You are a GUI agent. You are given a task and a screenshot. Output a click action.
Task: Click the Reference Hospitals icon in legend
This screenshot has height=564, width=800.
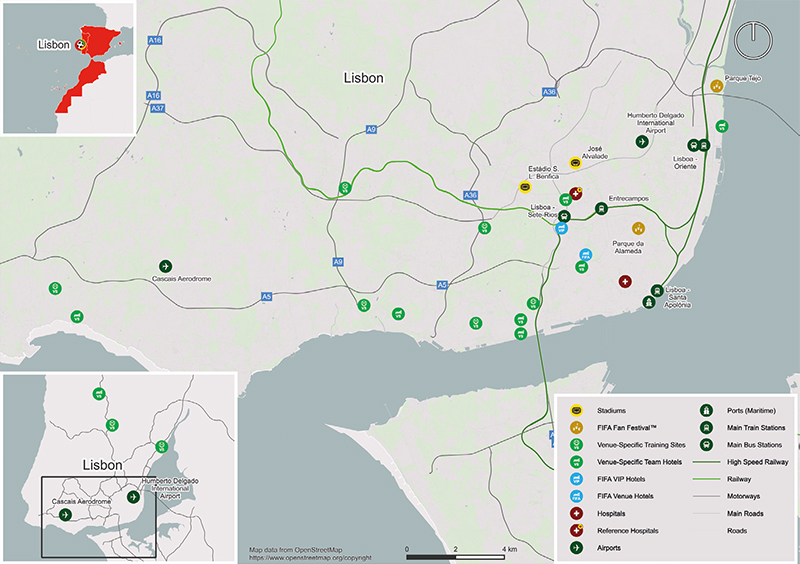[577, 530]
